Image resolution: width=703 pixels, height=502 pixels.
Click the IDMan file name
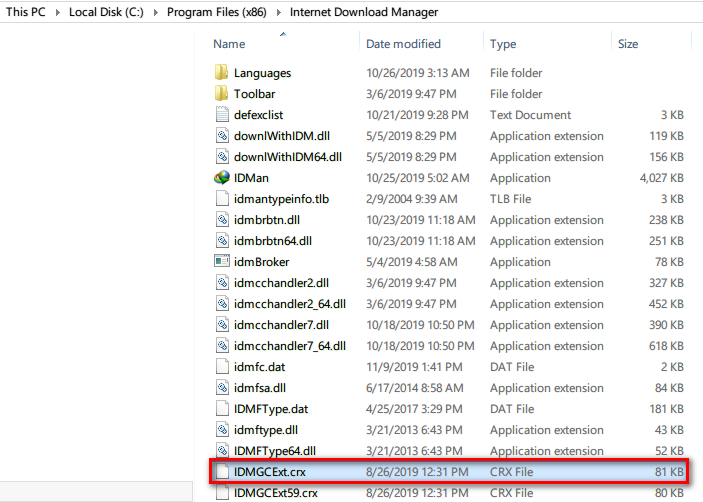click(251, 178)
